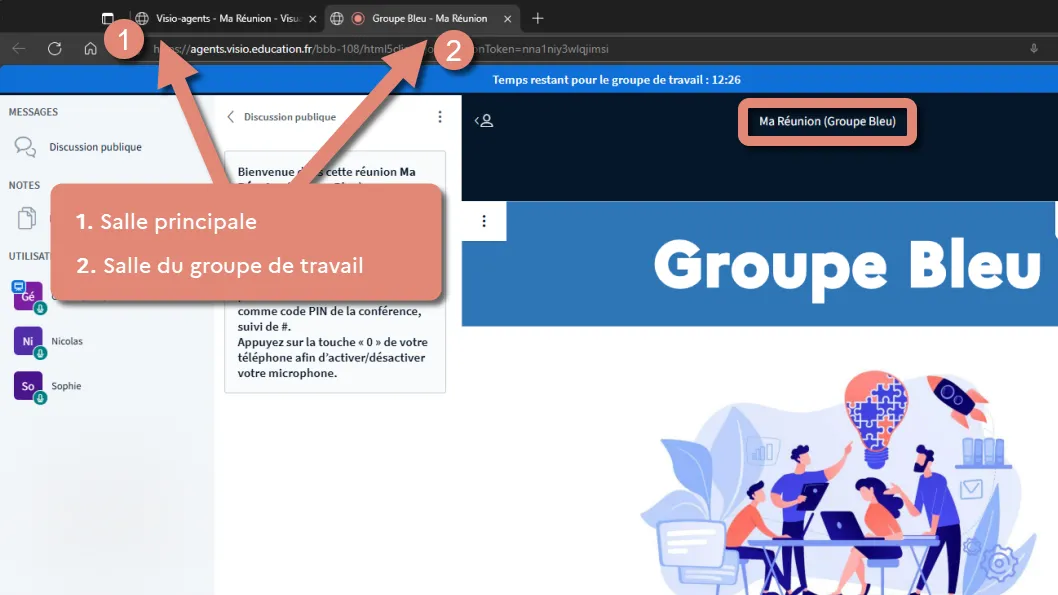Open the shared notes document icon

click(x=27, y=218)
